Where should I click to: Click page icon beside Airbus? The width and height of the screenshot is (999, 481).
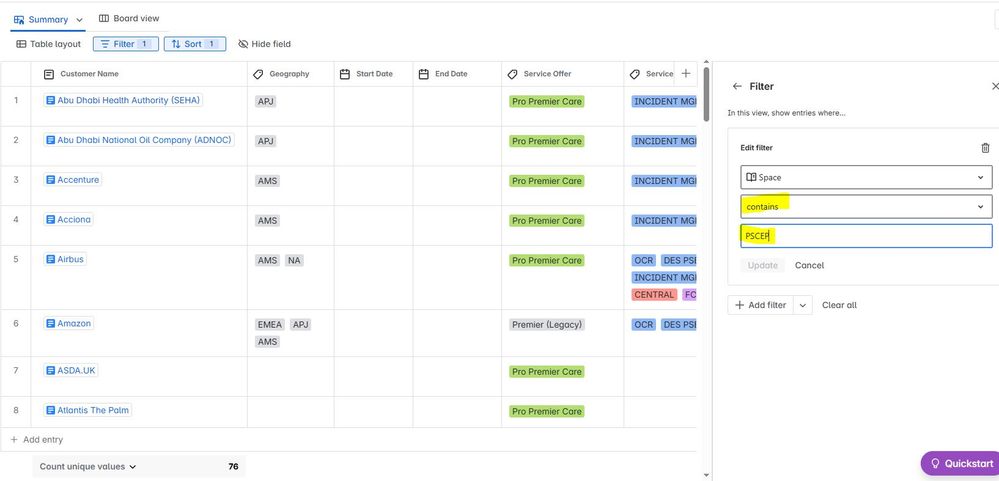point(51,259)
